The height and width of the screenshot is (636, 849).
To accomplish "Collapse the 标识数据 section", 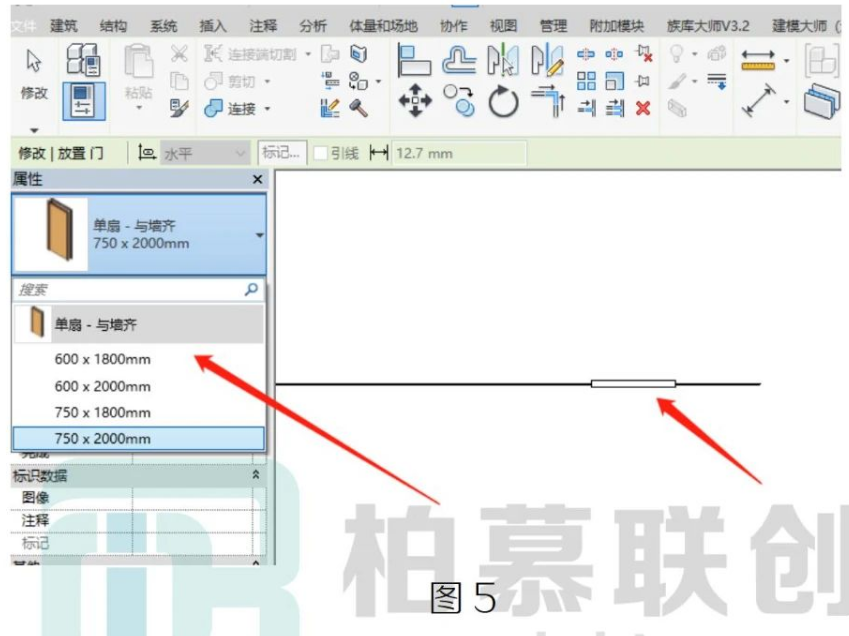I will [256, 475].
